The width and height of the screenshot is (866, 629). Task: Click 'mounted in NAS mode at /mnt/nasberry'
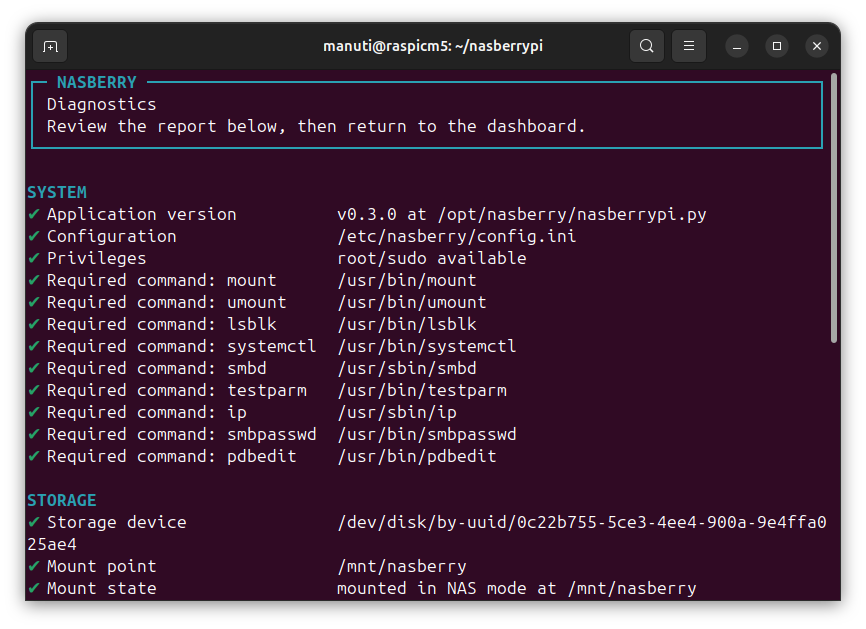coord(517,589)
